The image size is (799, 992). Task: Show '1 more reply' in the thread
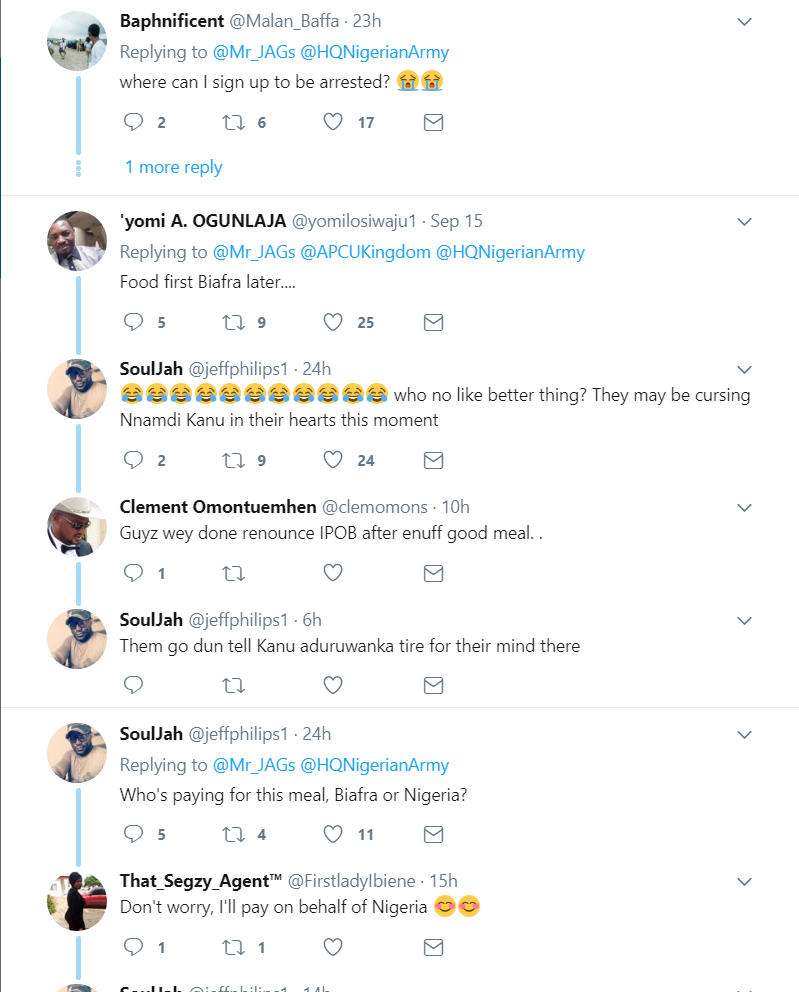pos(173,167)
